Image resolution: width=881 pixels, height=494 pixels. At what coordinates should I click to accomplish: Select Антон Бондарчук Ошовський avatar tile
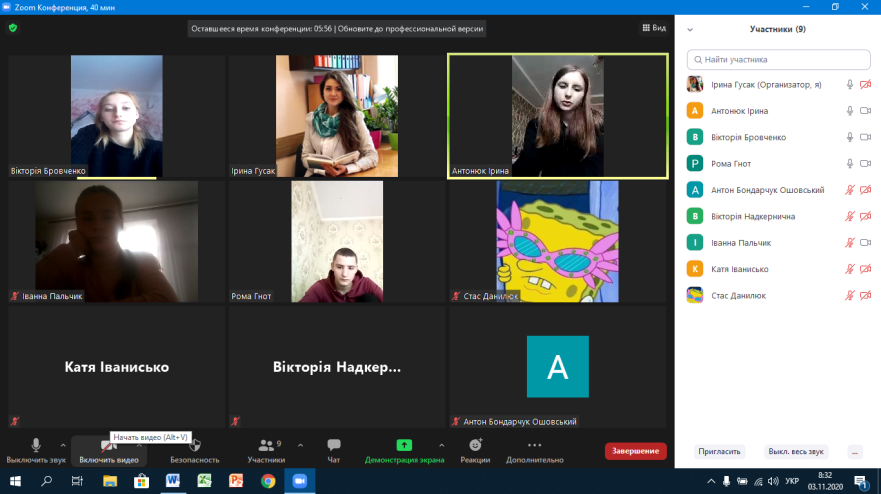coord(557,367)
